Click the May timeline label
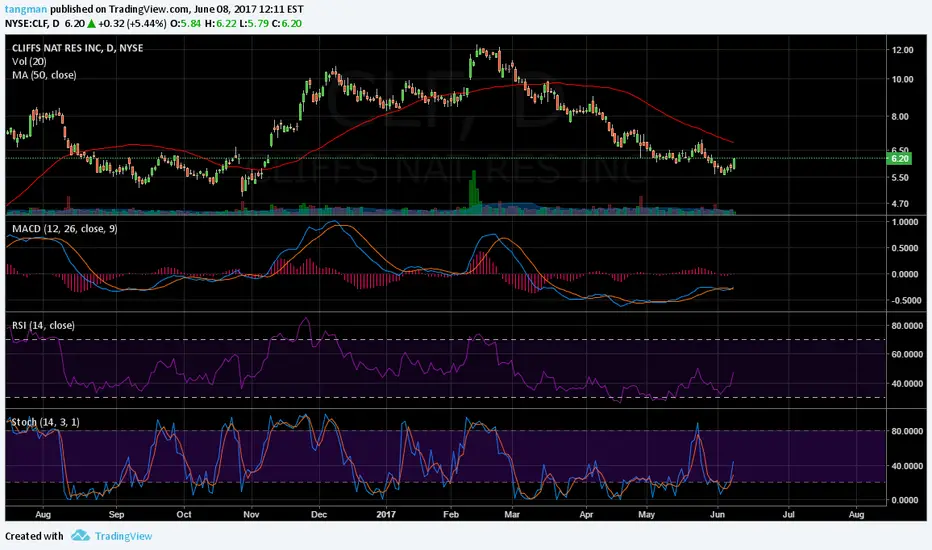 (x=646, y=514)
